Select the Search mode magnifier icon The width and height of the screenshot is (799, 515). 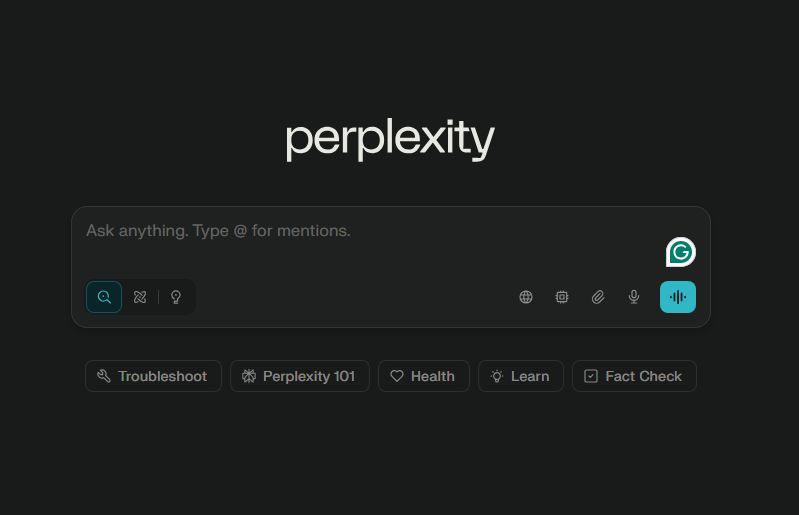pyautogui.click(x=104, y=297)
